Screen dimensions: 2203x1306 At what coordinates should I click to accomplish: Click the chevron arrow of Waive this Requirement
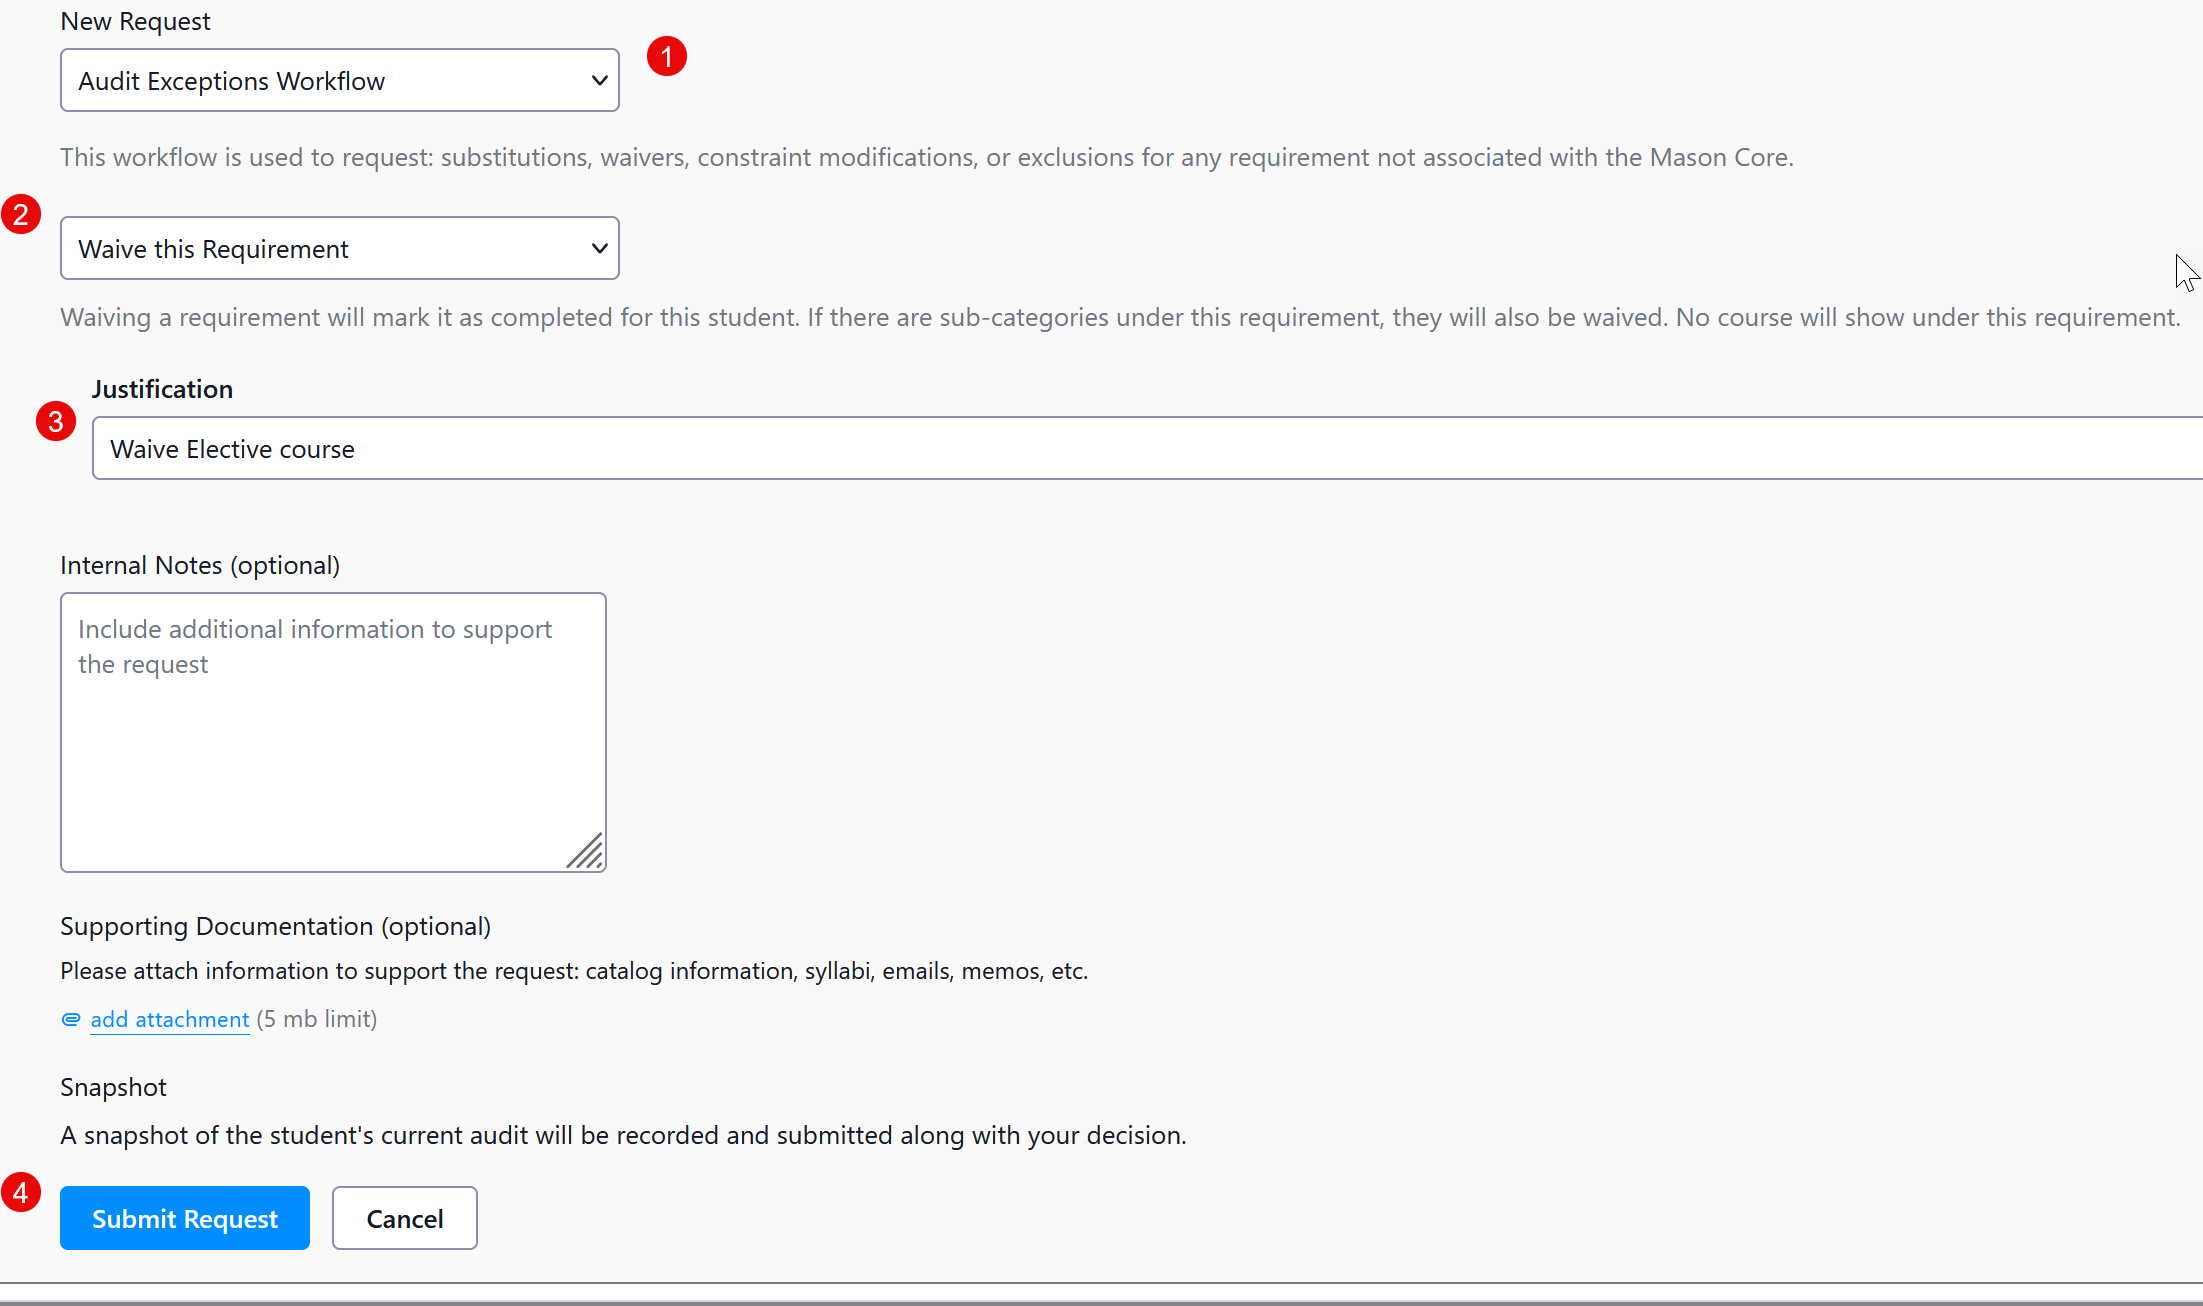click(599, 248)
